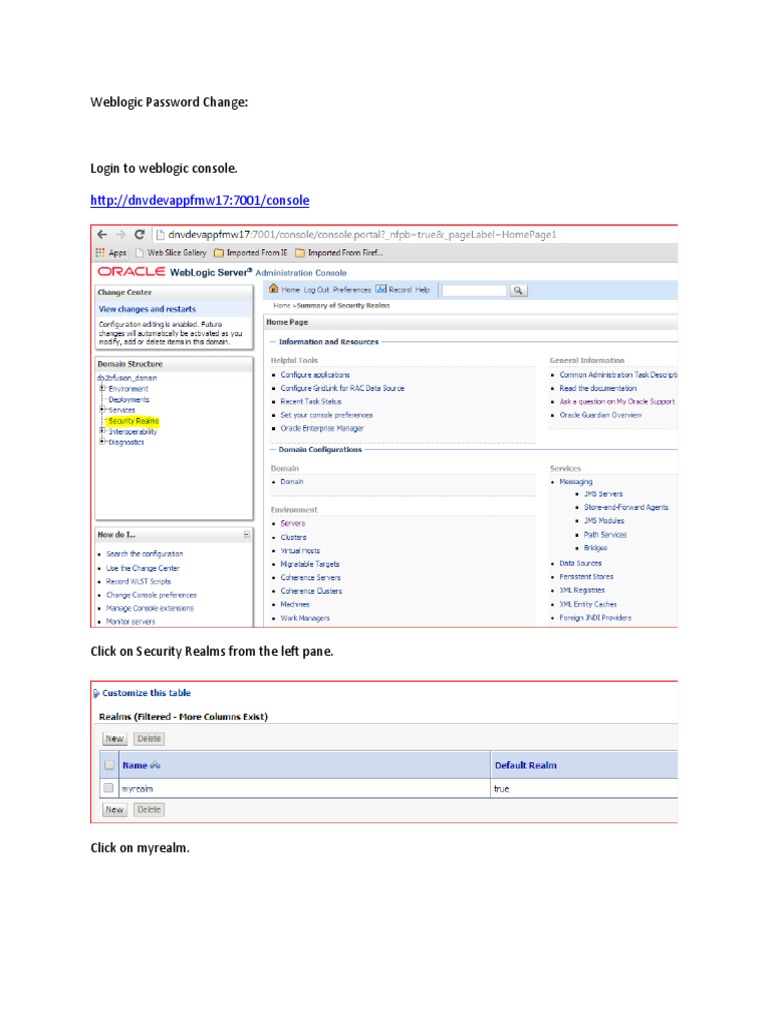
Task: Open the Virtual Hosts link
Action: [x=300, y=551]
